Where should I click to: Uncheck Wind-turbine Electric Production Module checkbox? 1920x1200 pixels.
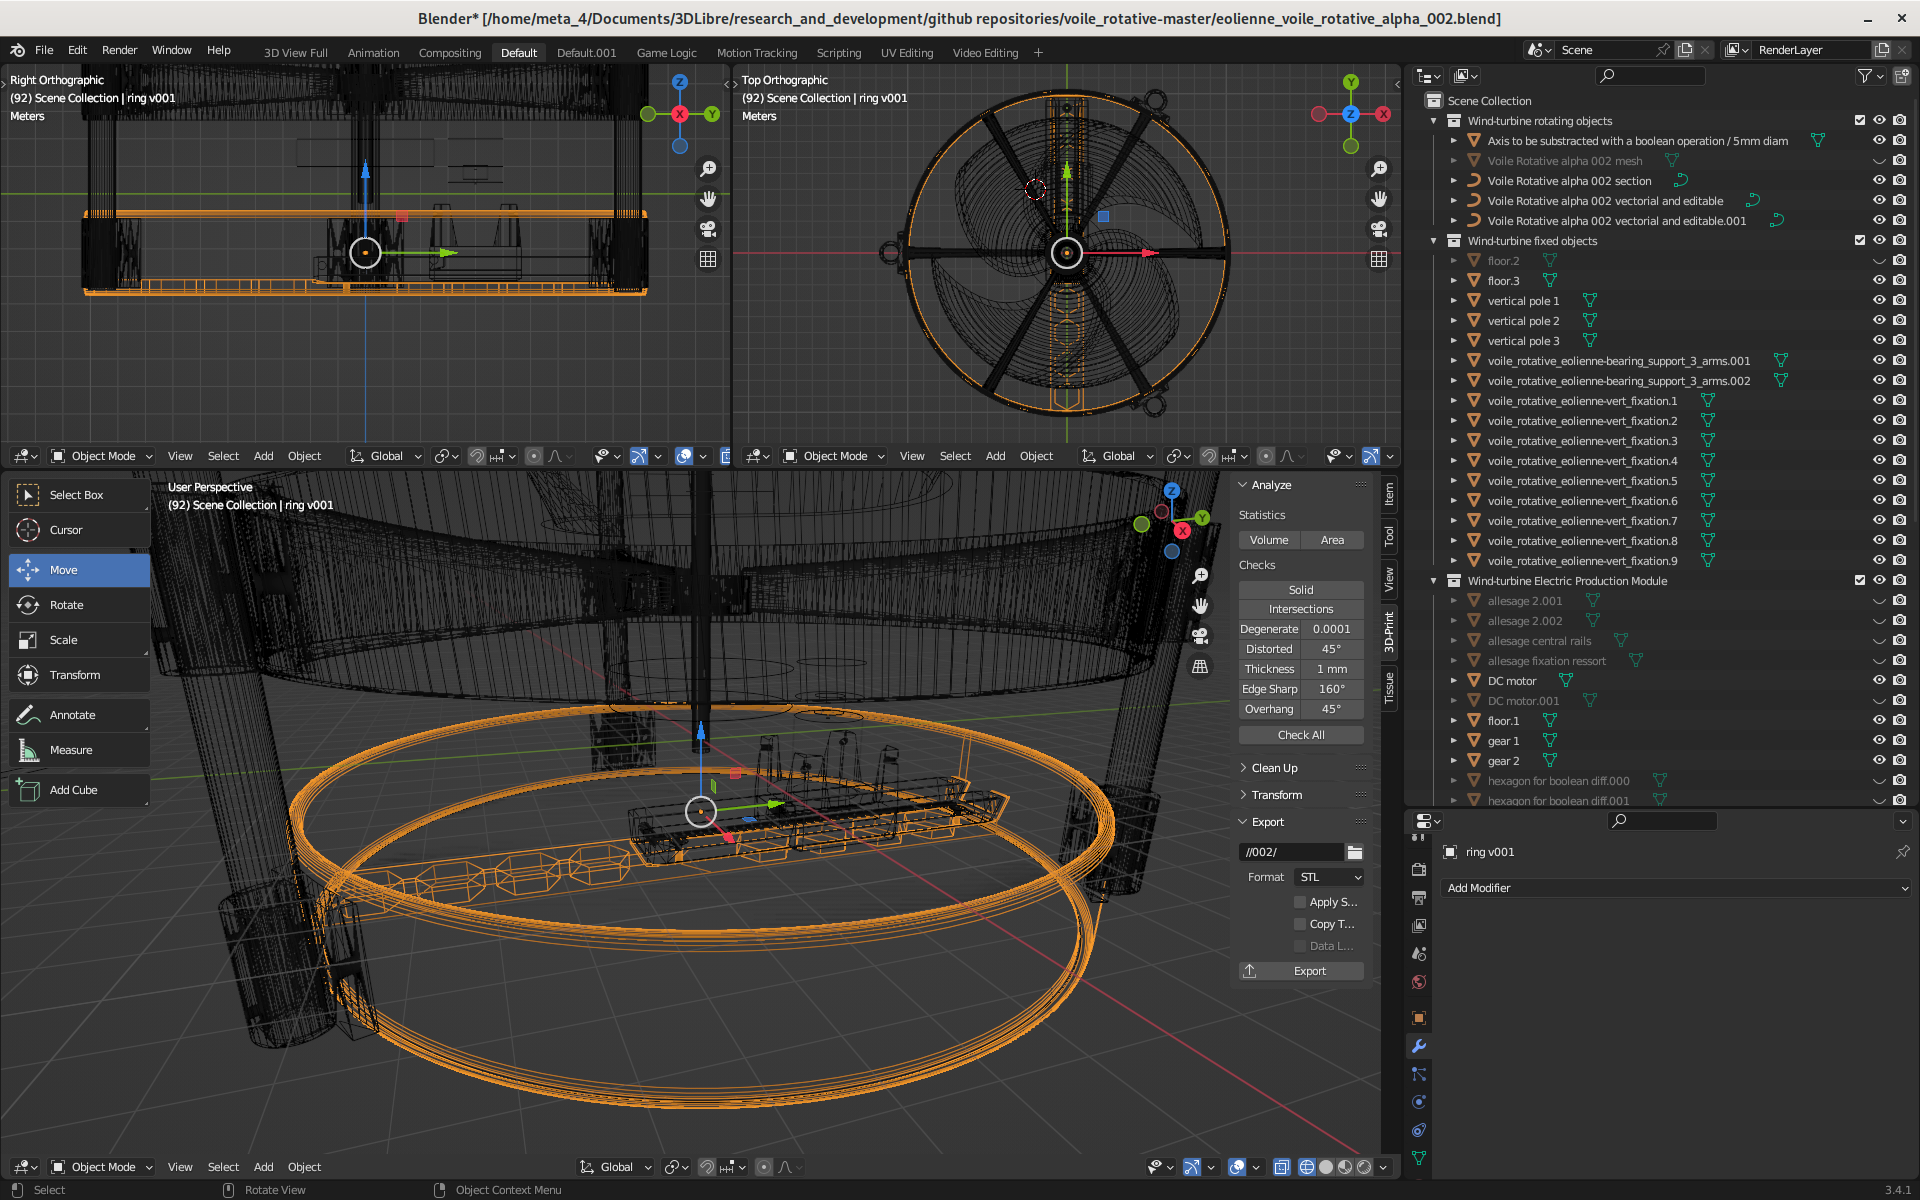pyautogui.click(x=1860, y=581)
